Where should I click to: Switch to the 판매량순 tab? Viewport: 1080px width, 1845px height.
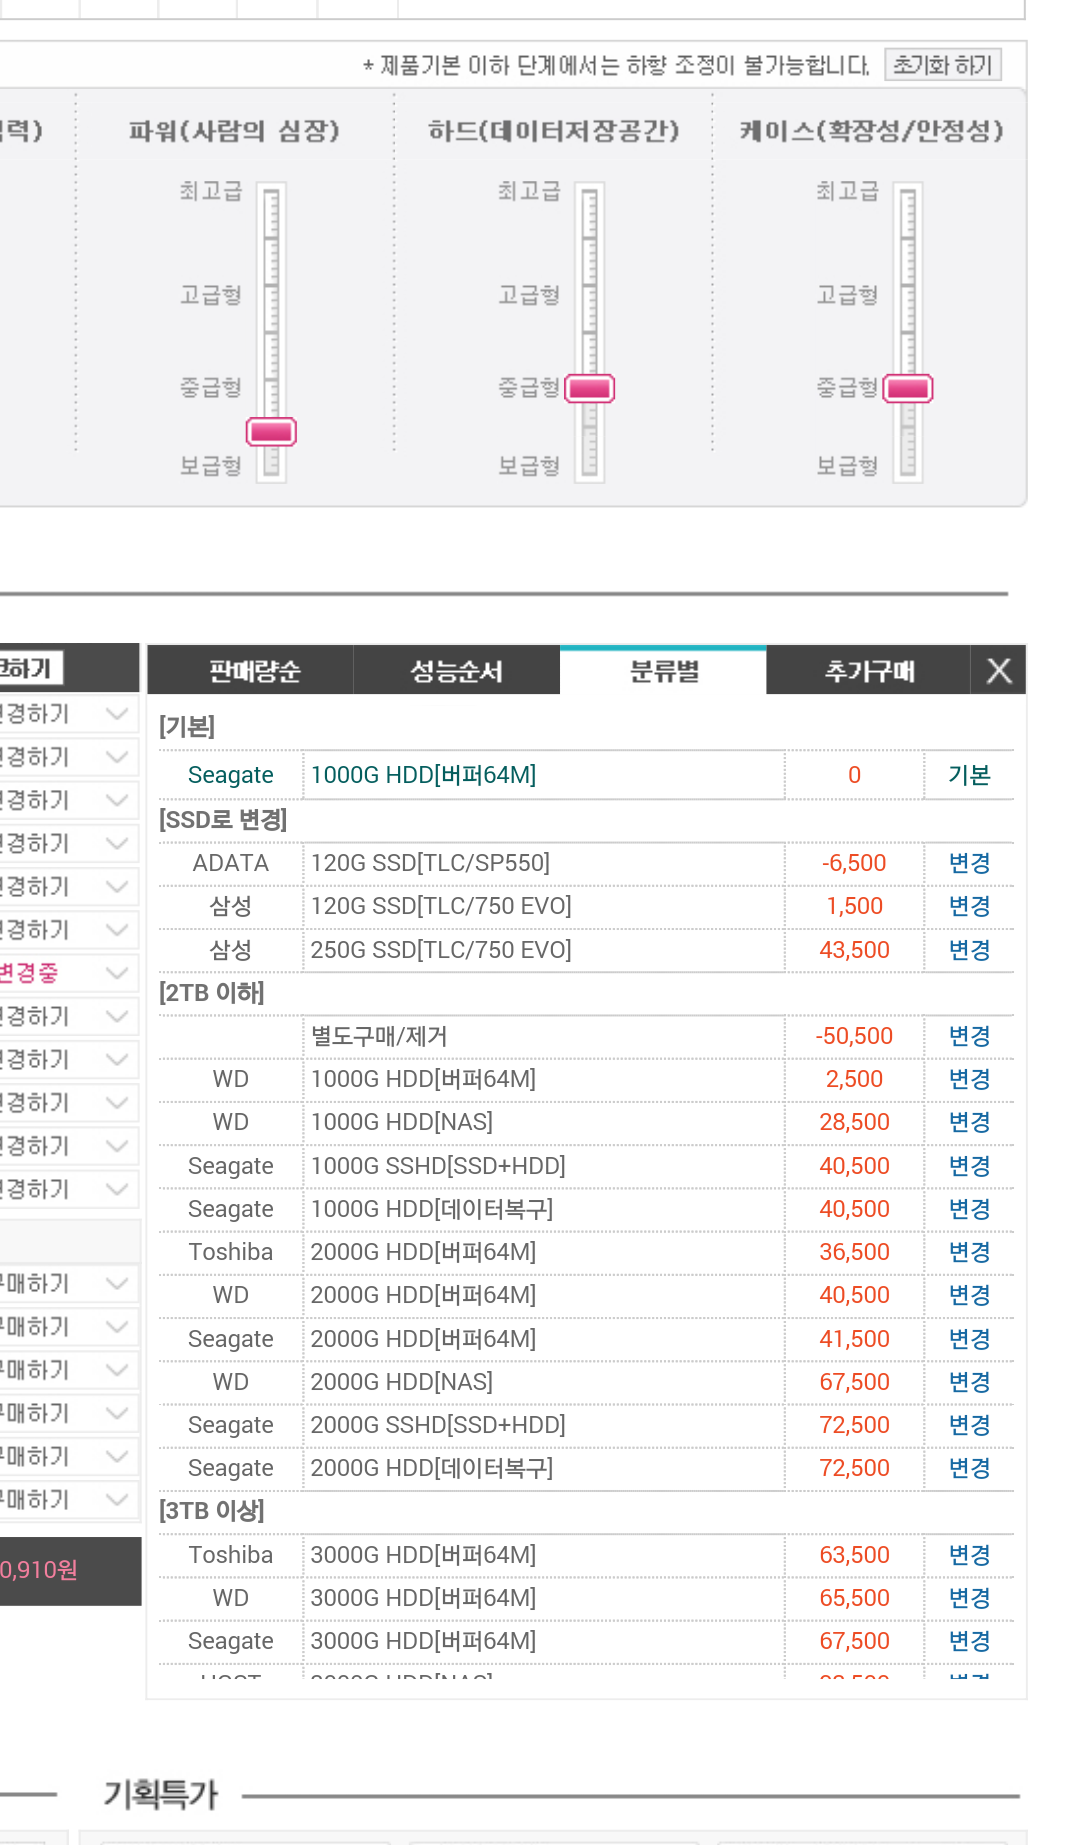[x=254, y=671]
